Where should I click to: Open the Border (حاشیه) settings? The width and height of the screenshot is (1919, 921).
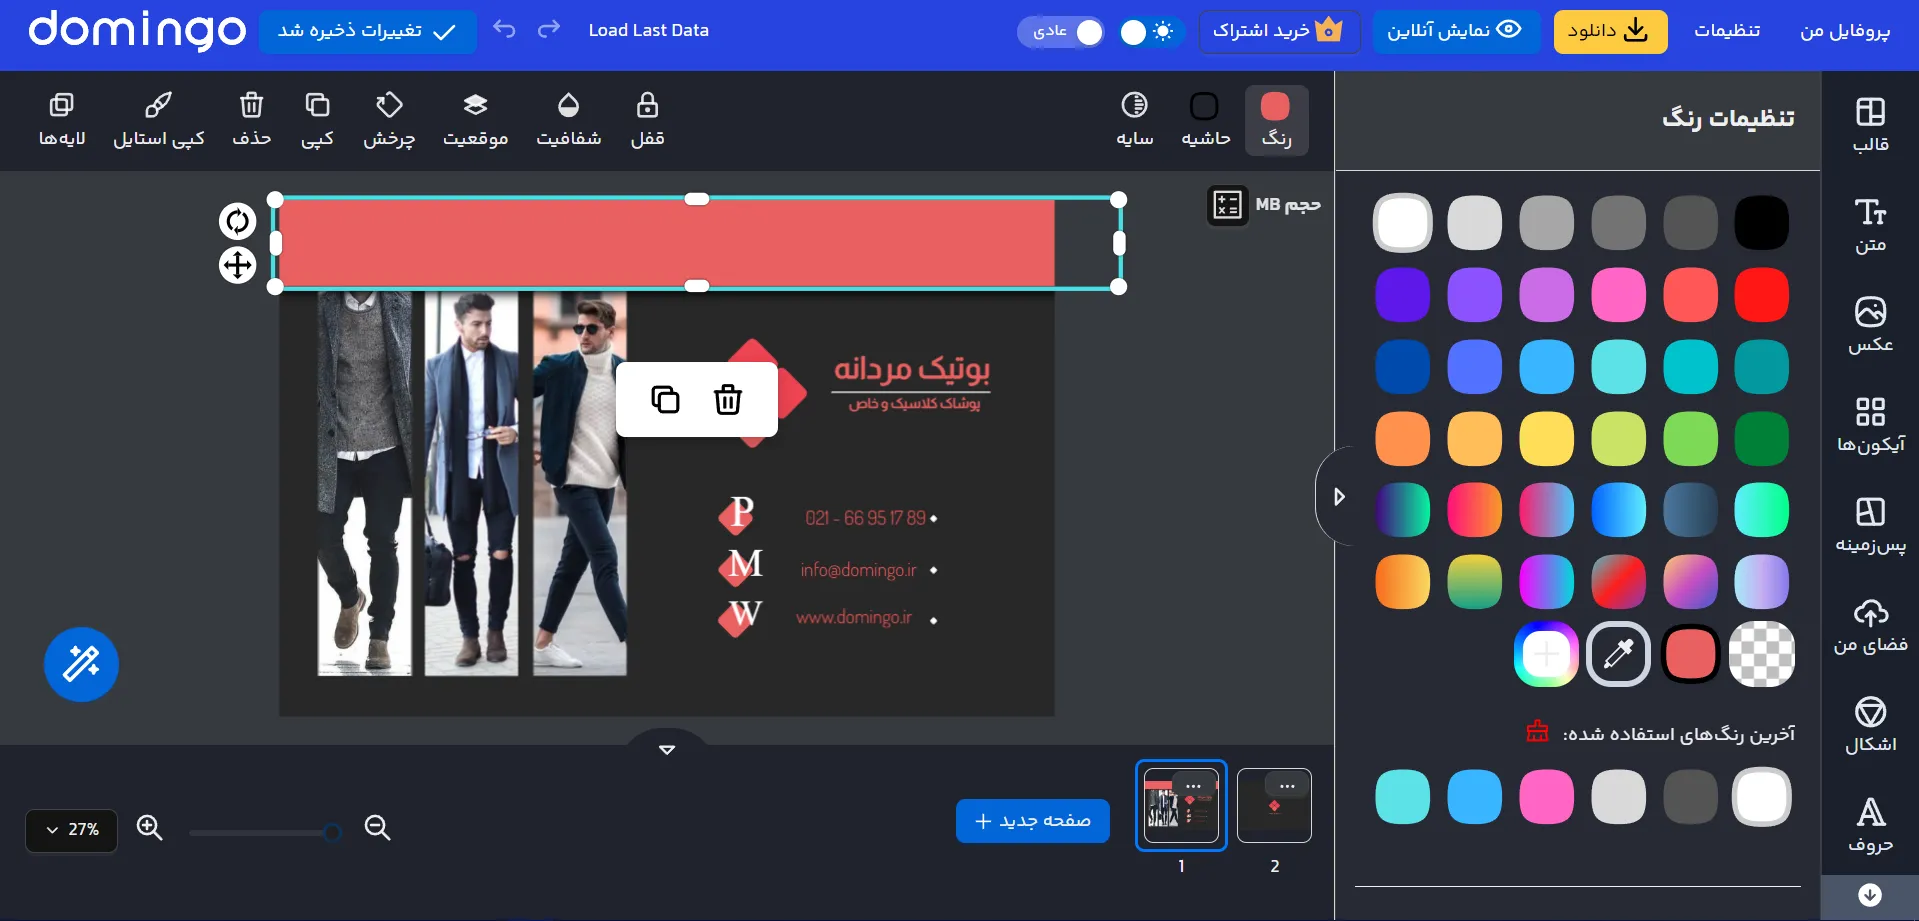(x=1205, y=120)
